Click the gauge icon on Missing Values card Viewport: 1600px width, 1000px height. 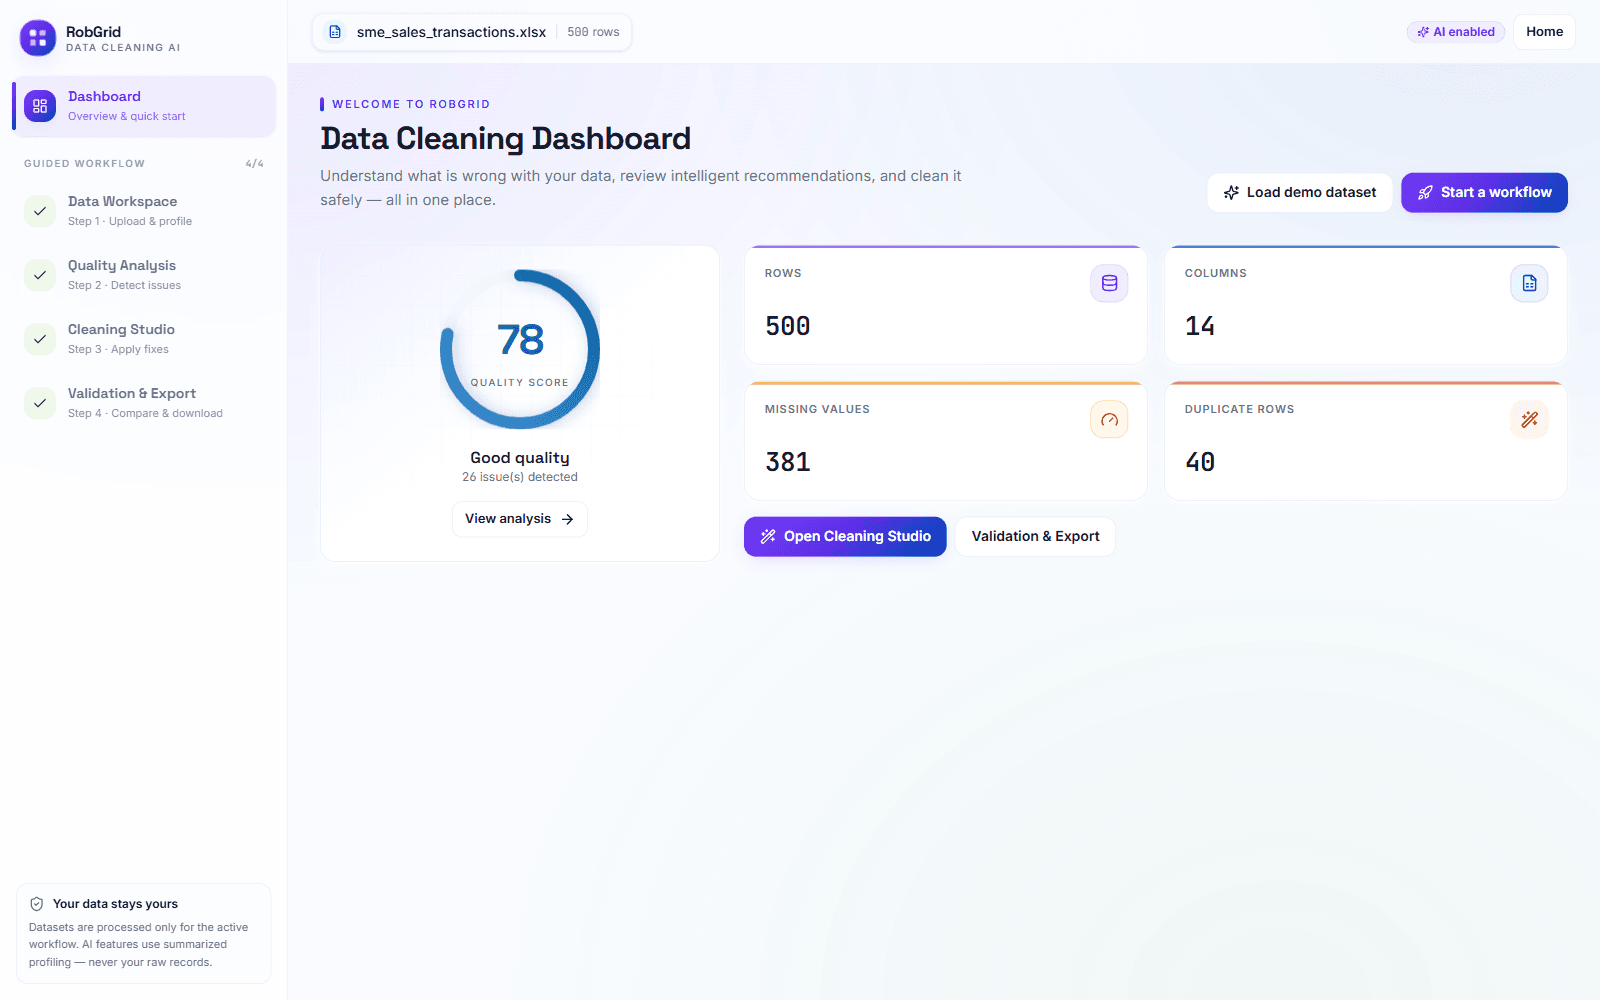pos(1109,419)
